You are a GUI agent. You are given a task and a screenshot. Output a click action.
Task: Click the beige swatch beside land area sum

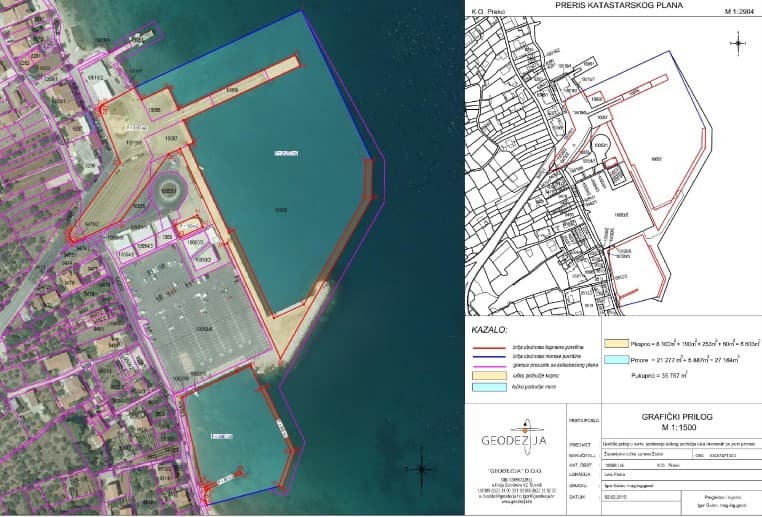[x=616, y=344]
